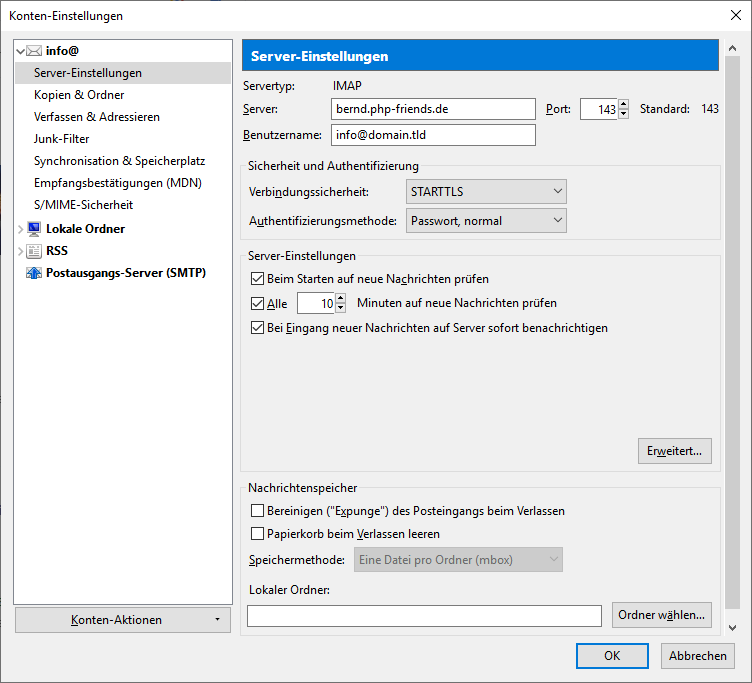Select Junk-Filter in the sidebar
The height and width of the screenshot is (683, 752).
coord(62,139)
